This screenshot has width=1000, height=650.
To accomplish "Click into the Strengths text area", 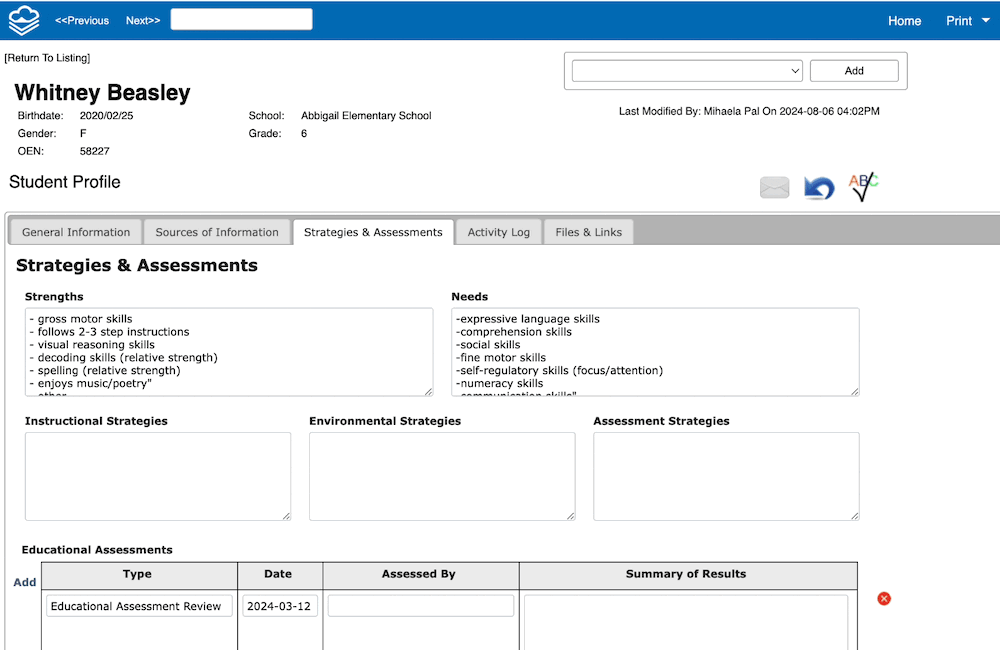I will (x=229, y=352).
